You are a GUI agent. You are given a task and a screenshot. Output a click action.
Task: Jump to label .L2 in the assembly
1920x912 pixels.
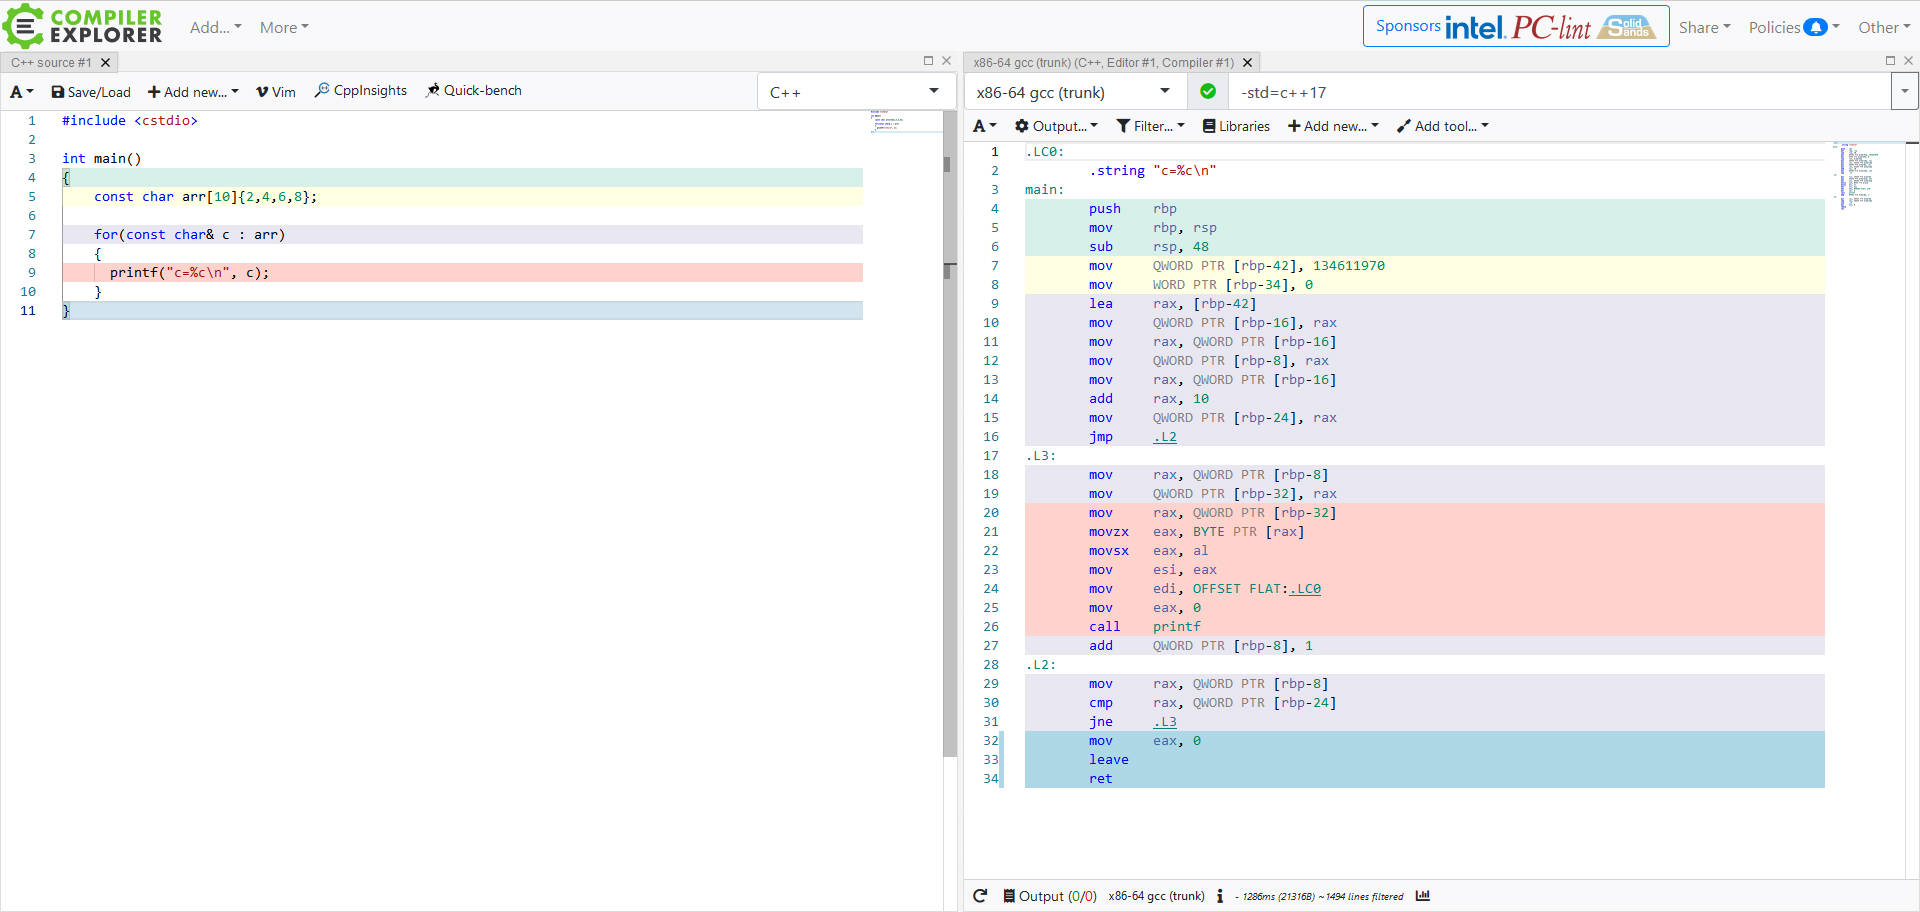(1165, 437)
